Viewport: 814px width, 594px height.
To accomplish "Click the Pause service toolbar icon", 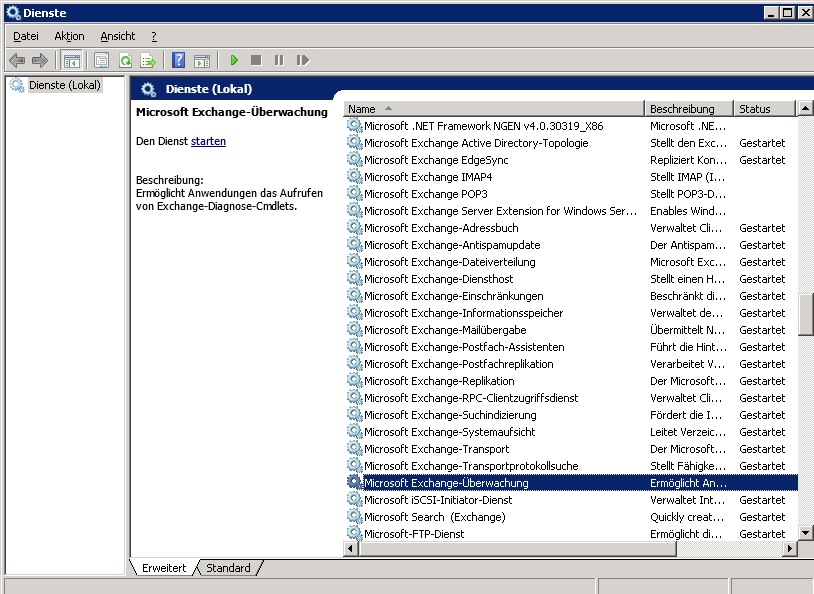I will tap(279, 60).
